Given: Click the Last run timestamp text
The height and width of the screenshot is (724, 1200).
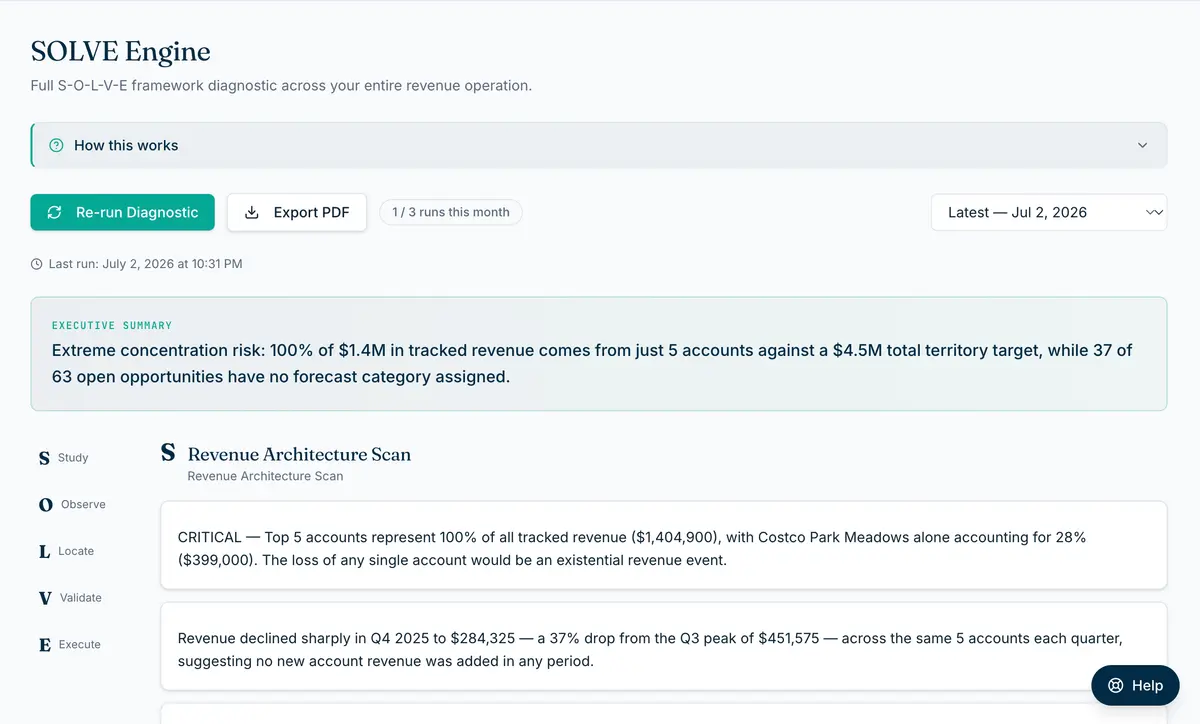Looking at the screenshot, I should [145, 264].
